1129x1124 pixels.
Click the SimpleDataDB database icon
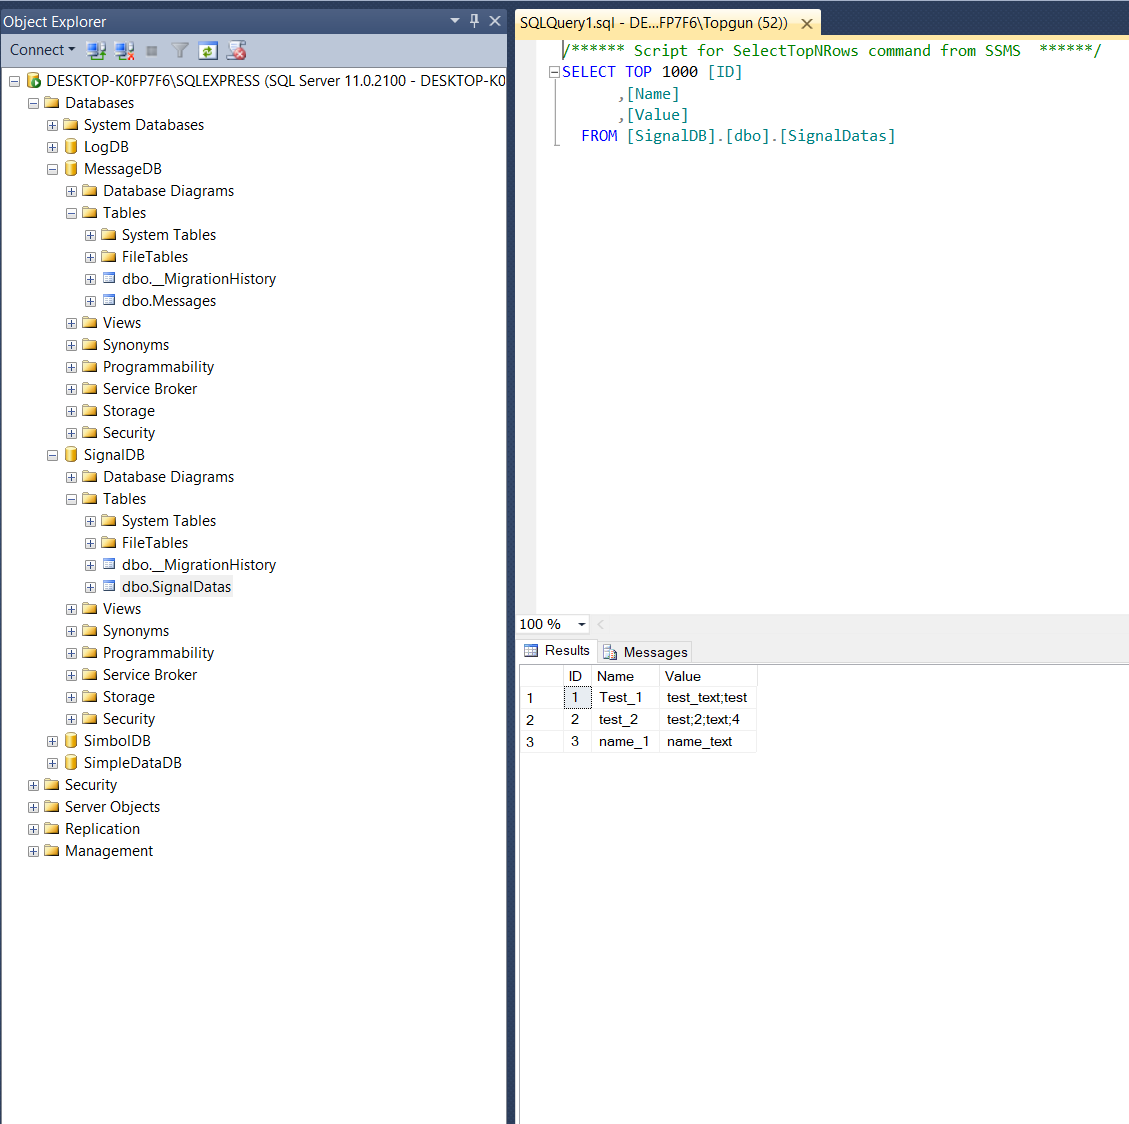tap(71, 763)
